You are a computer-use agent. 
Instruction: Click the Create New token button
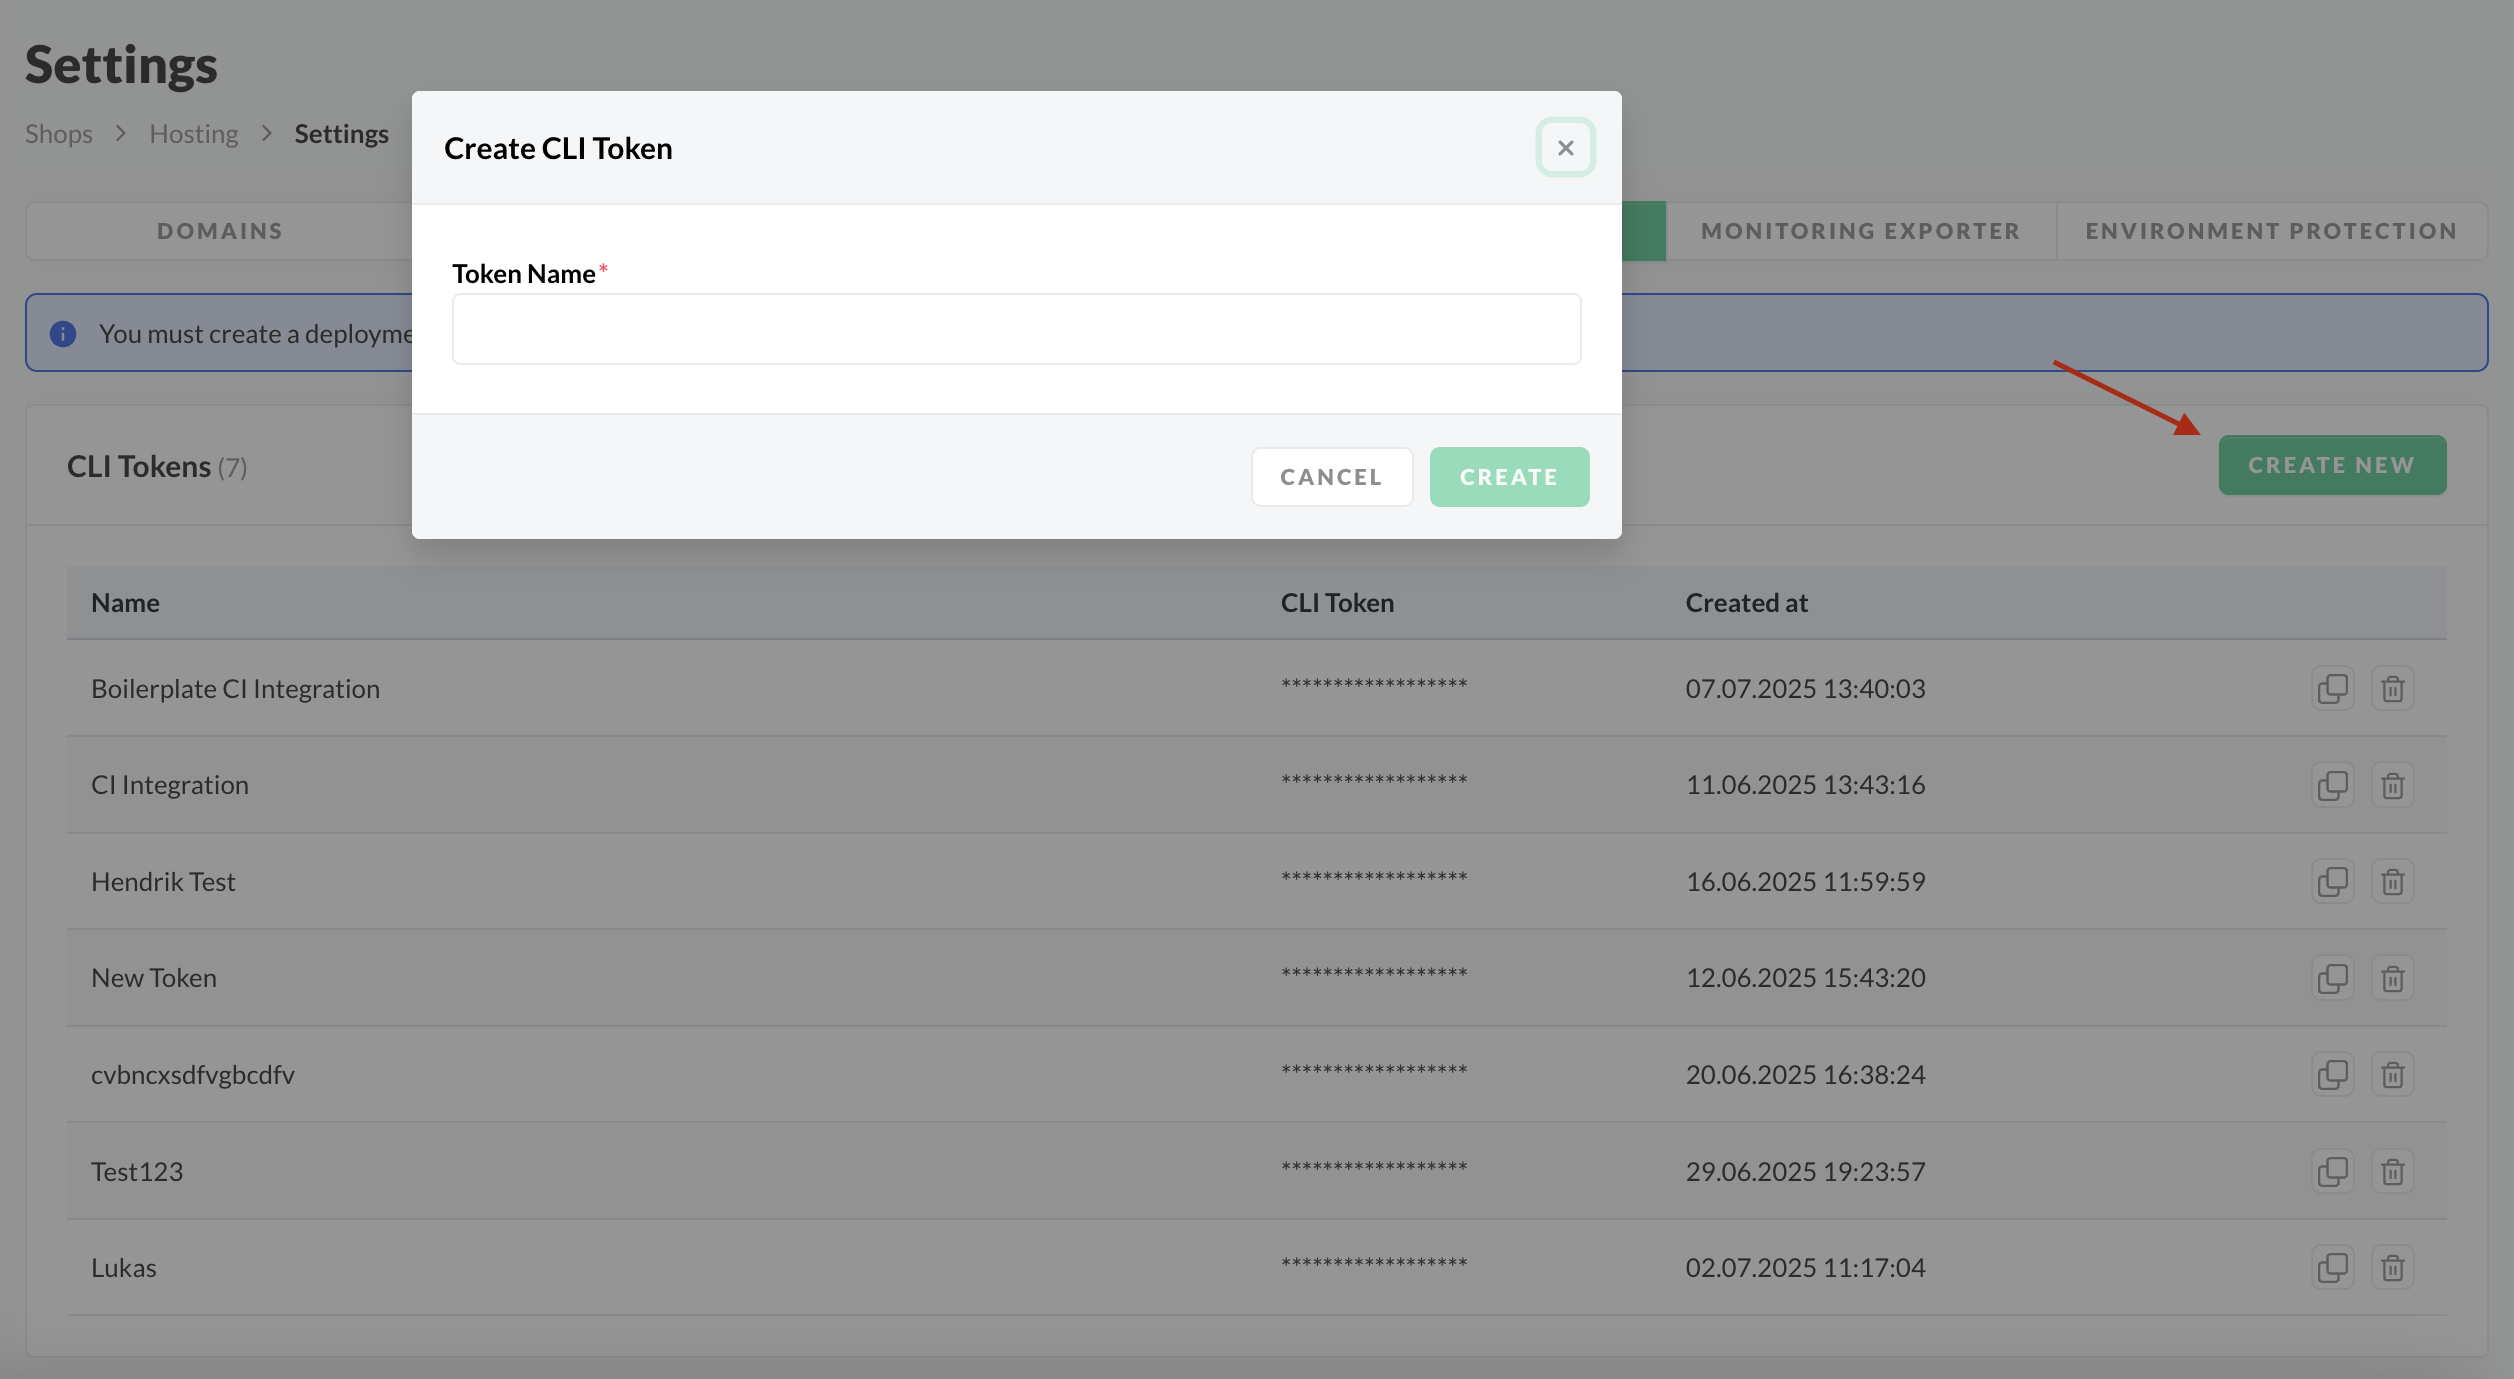(x=2332, y=465)
